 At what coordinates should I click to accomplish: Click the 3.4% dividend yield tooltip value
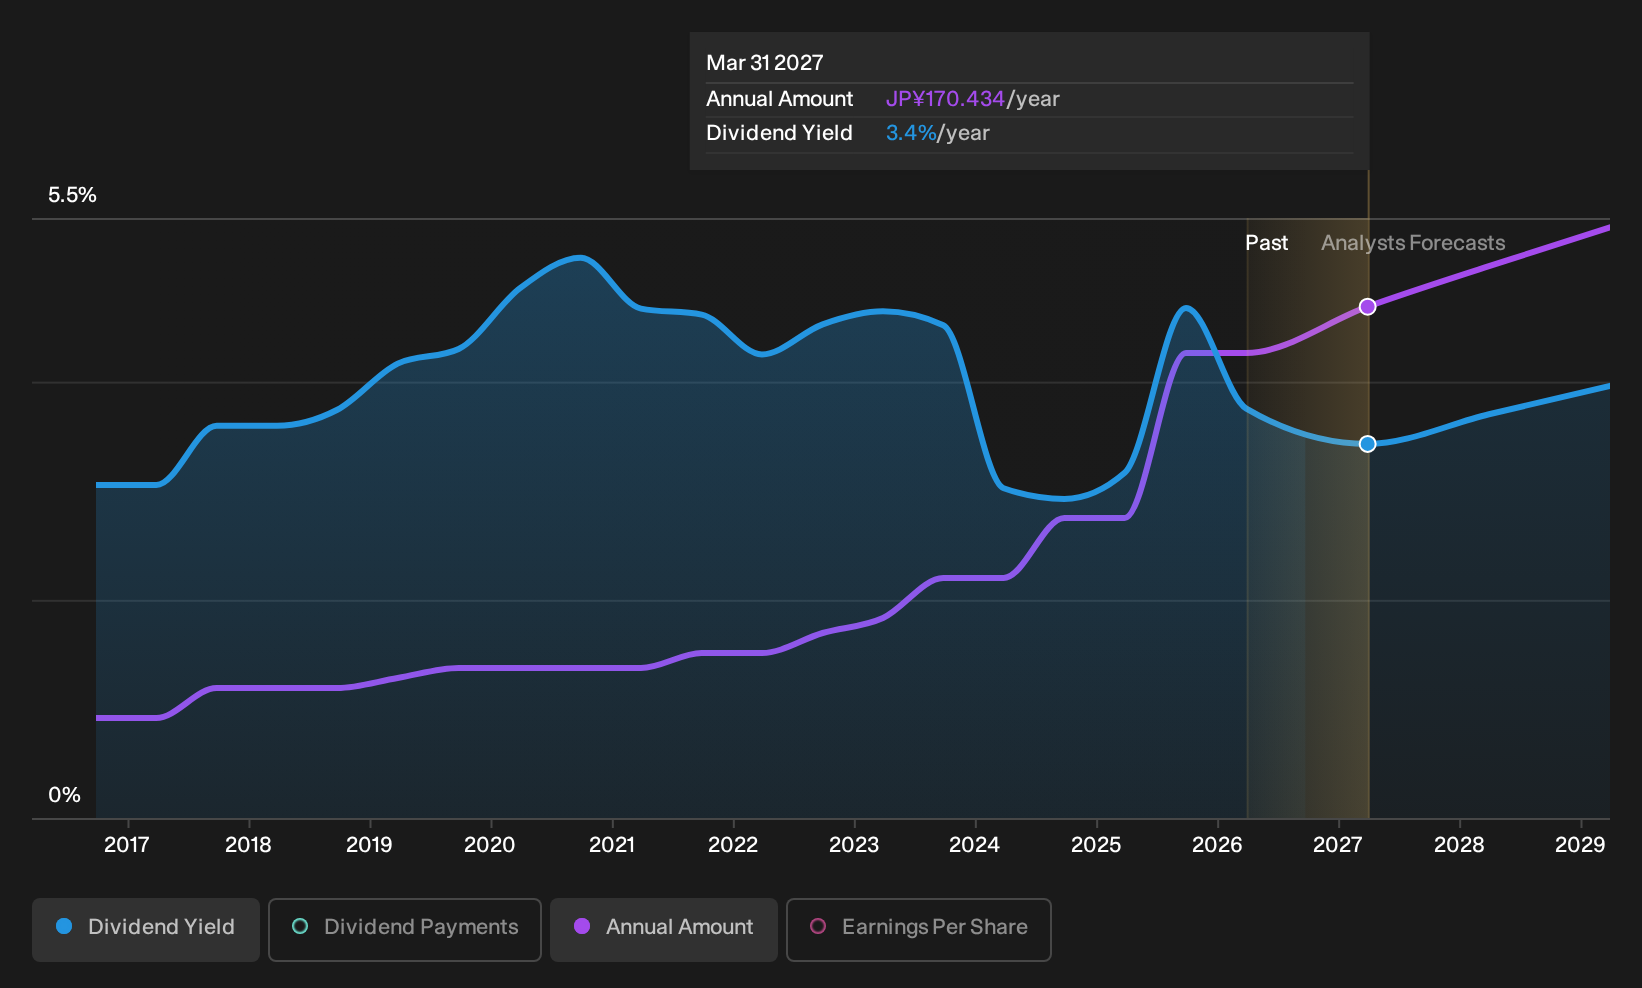tap(911, 133)
